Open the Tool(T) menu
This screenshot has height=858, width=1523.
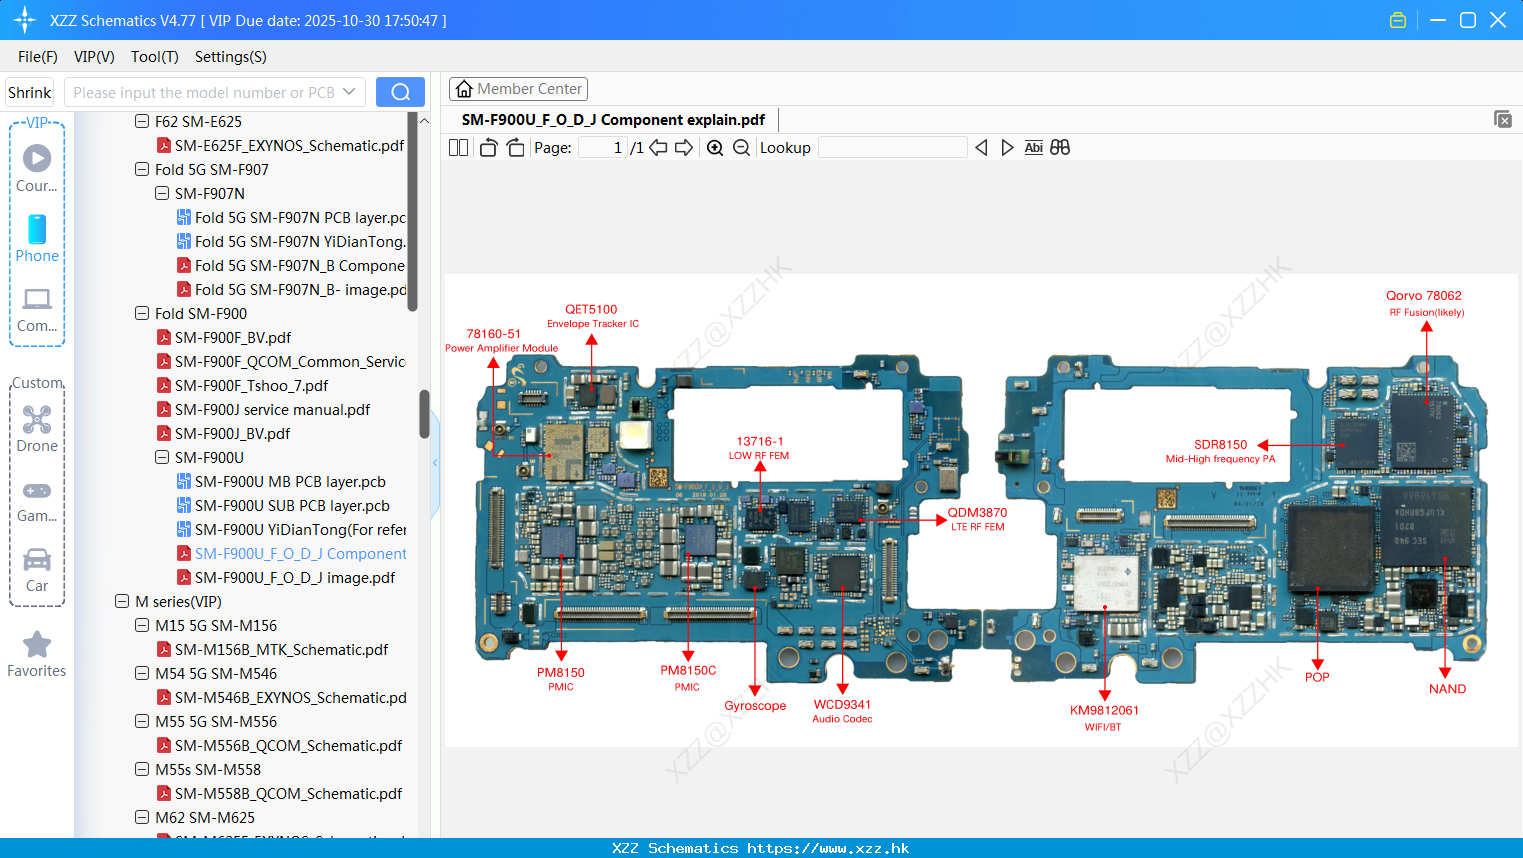point(155,57)
